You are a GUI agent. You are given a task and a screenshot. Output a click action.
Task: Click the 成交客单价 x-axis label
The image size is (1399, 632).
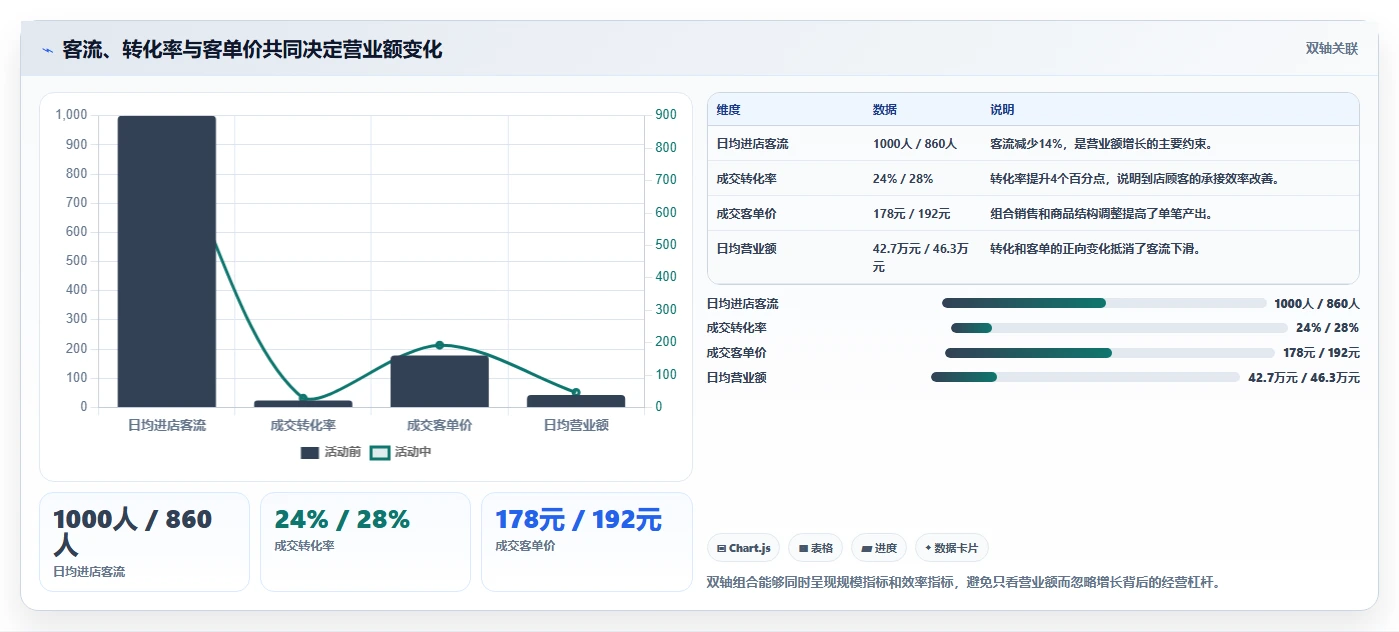coord(440,425)
